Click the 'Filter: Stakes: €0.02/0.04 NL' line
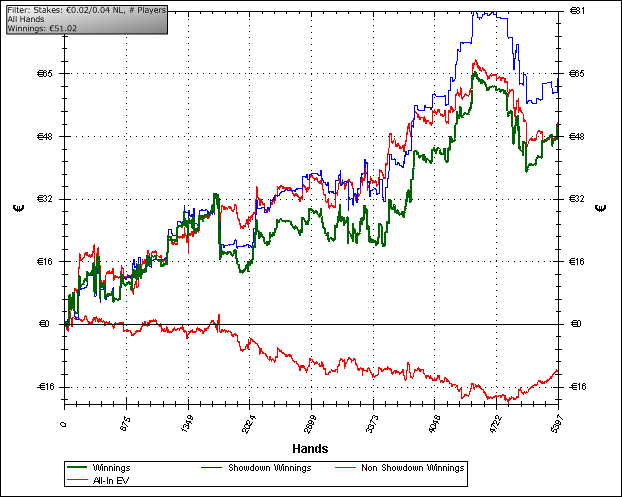Viewport: 622px width, 497px height. coord(86,10)
